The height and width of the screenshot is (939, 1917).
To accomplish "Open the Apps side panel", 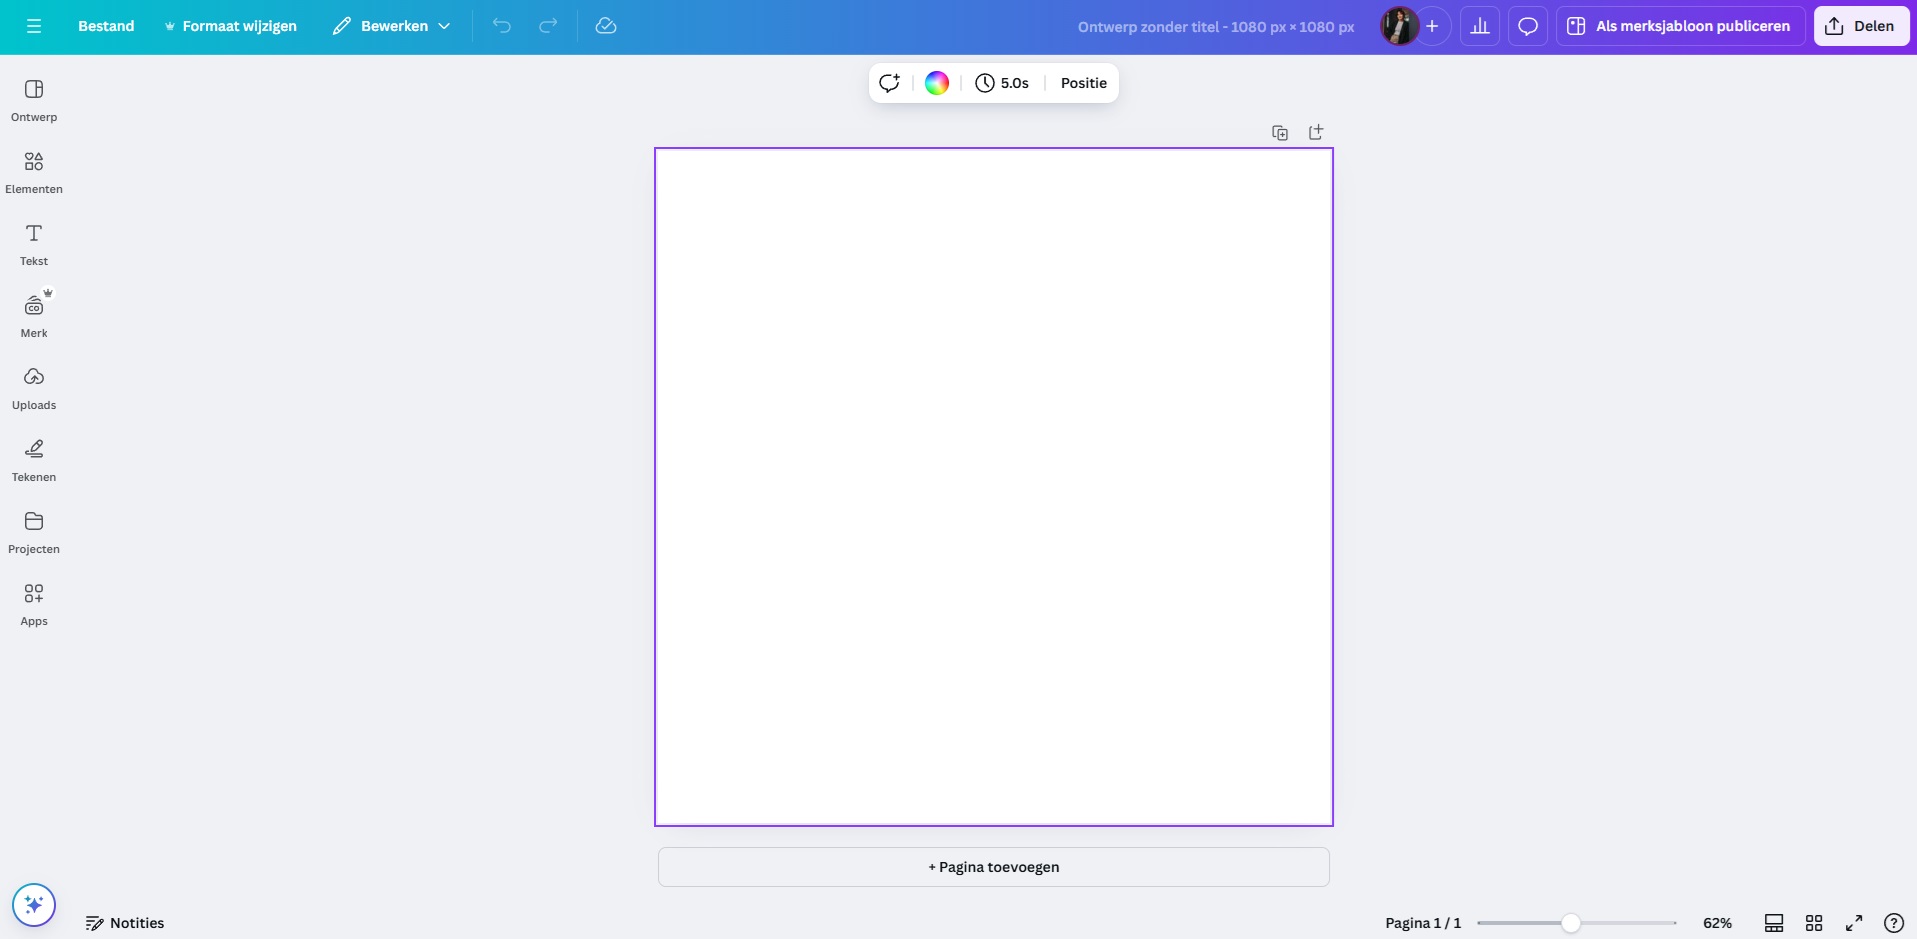I will pyautogui.click(x=34, y=605).
